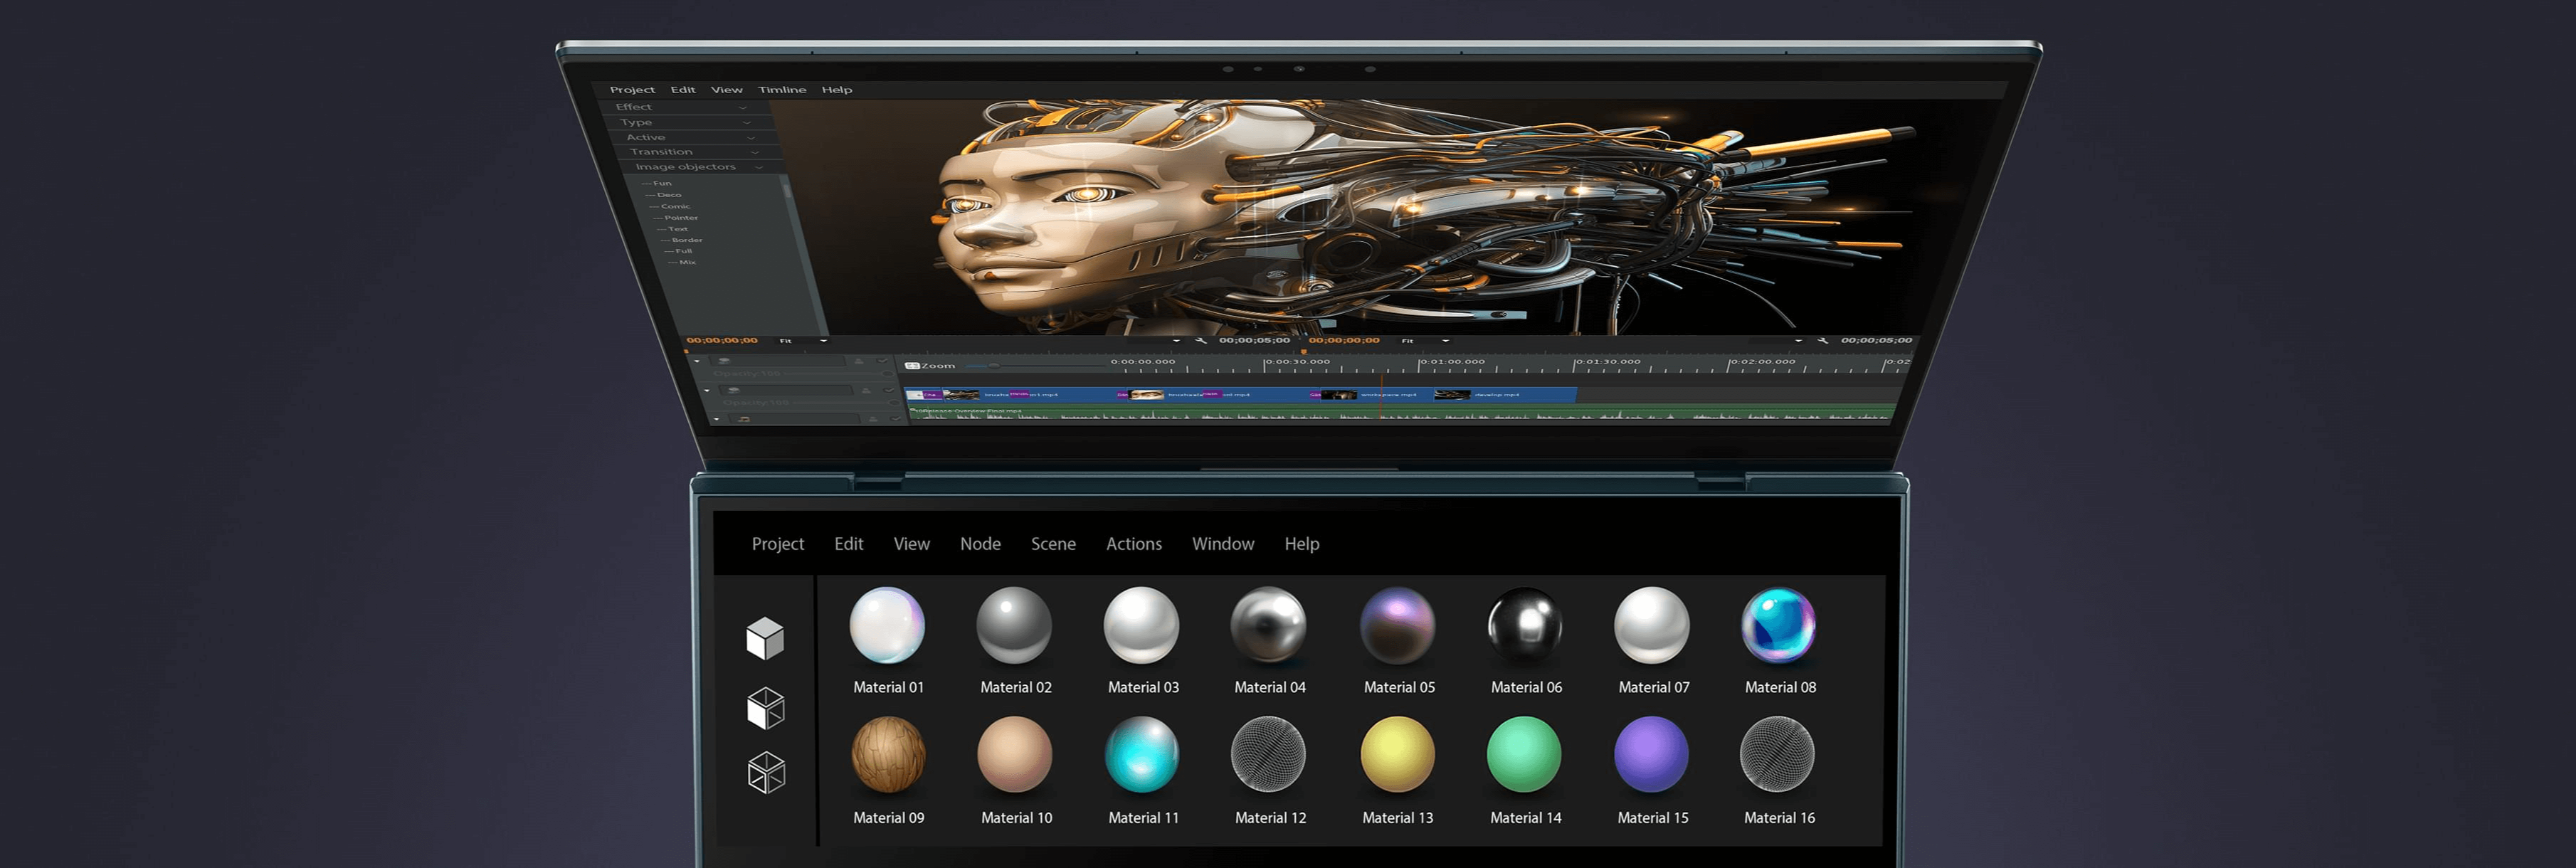This screenshot has height=868, width=2576.
Task: Open Project menu in the material panel
Action: pyautogui.click(x=778, y=544)
